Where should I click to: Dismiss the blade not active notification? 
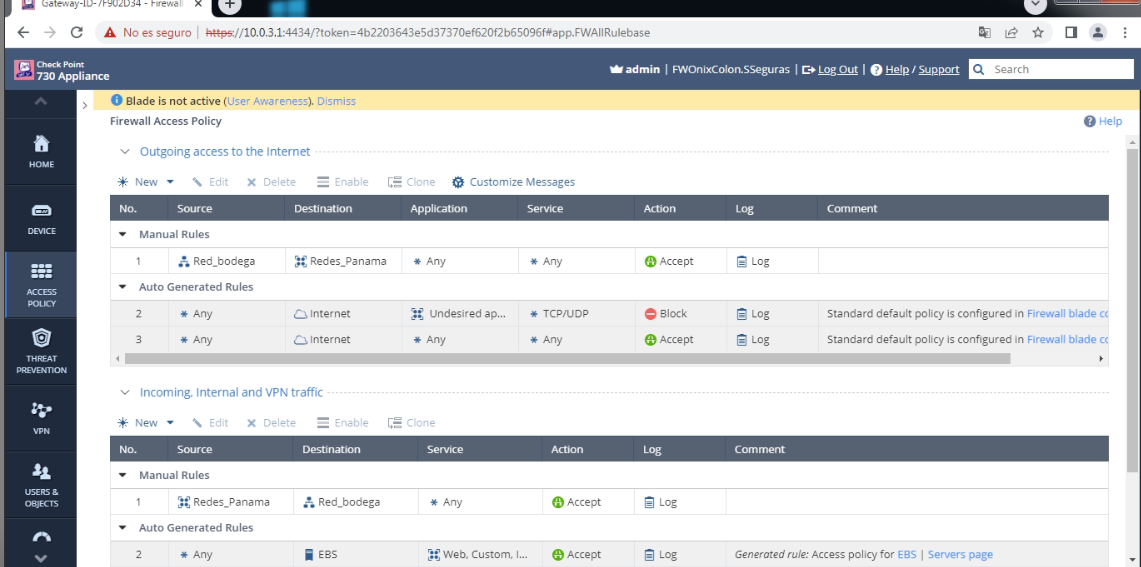(336, 101)
